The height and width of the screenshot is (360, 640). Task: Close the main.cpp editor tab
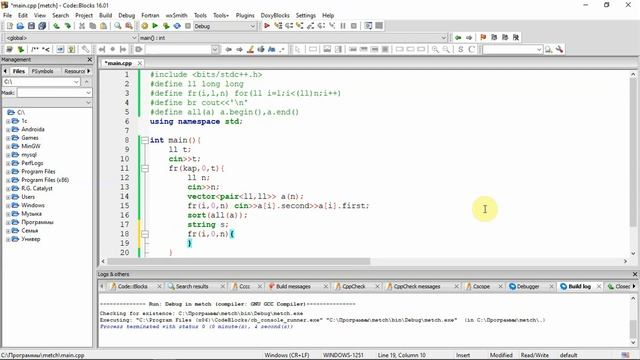(x=140, y=63)
